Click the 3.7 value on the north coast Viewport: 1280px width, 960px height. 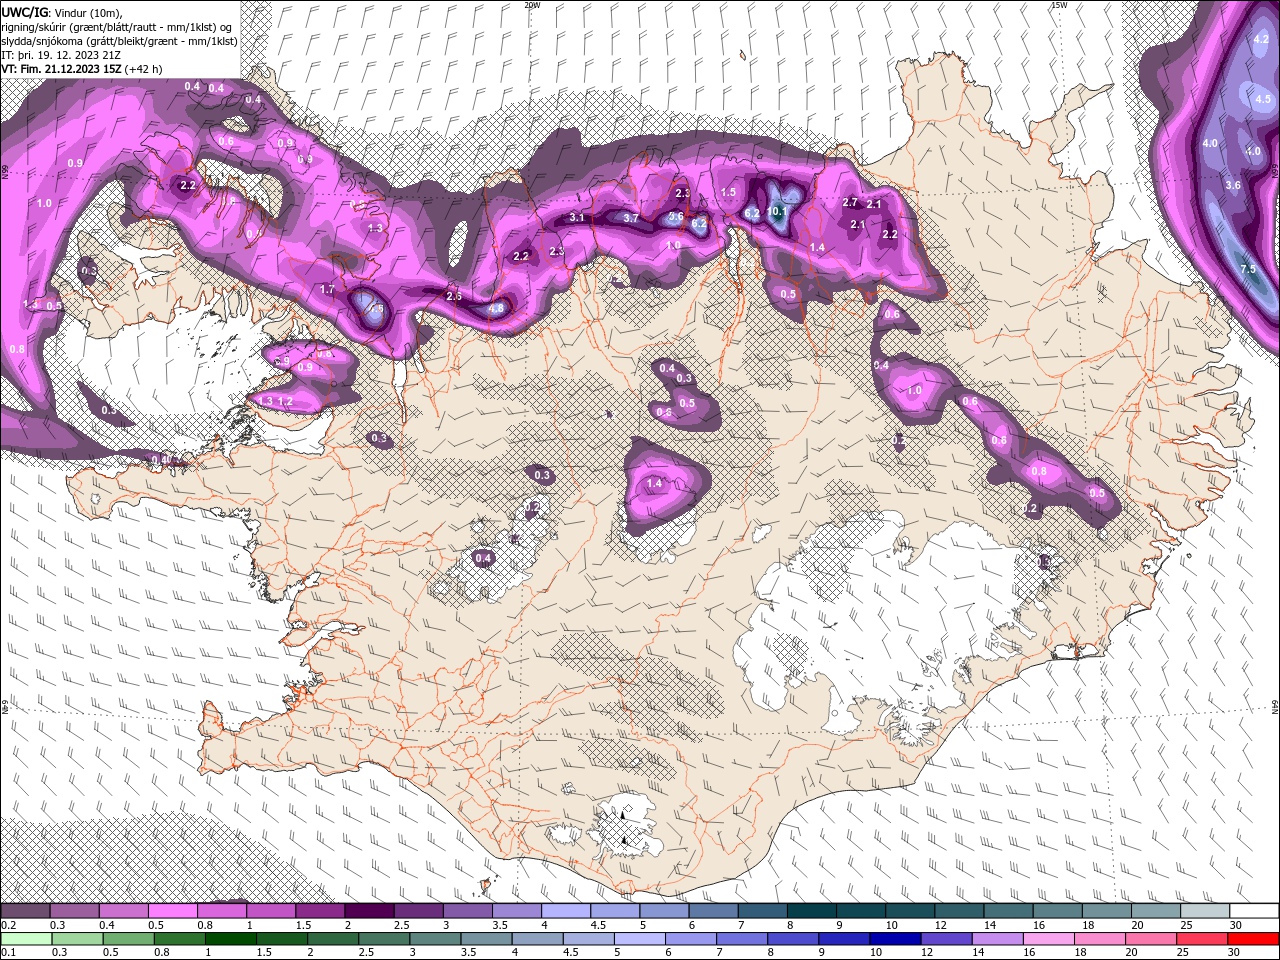coord(631,218)
